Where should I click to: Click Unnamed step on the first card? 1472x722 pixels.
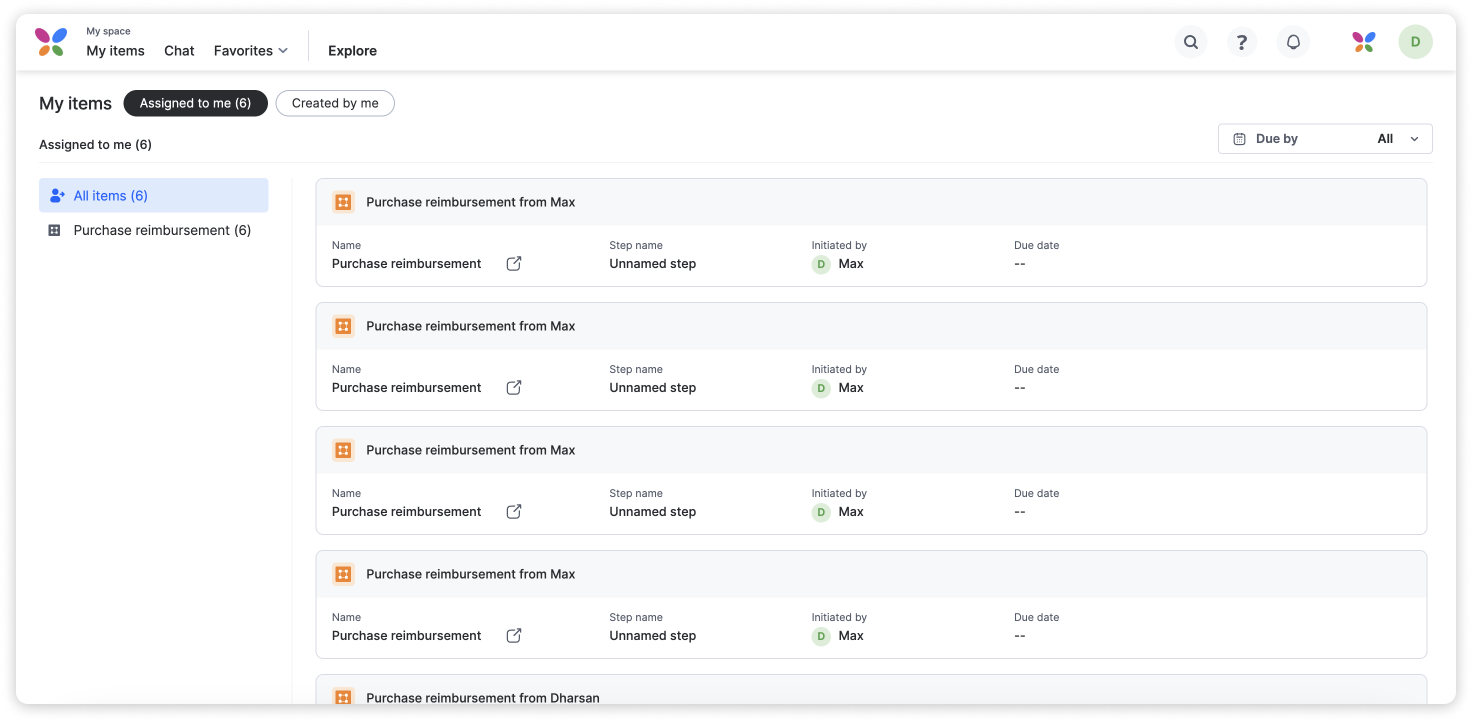(653, 264)
